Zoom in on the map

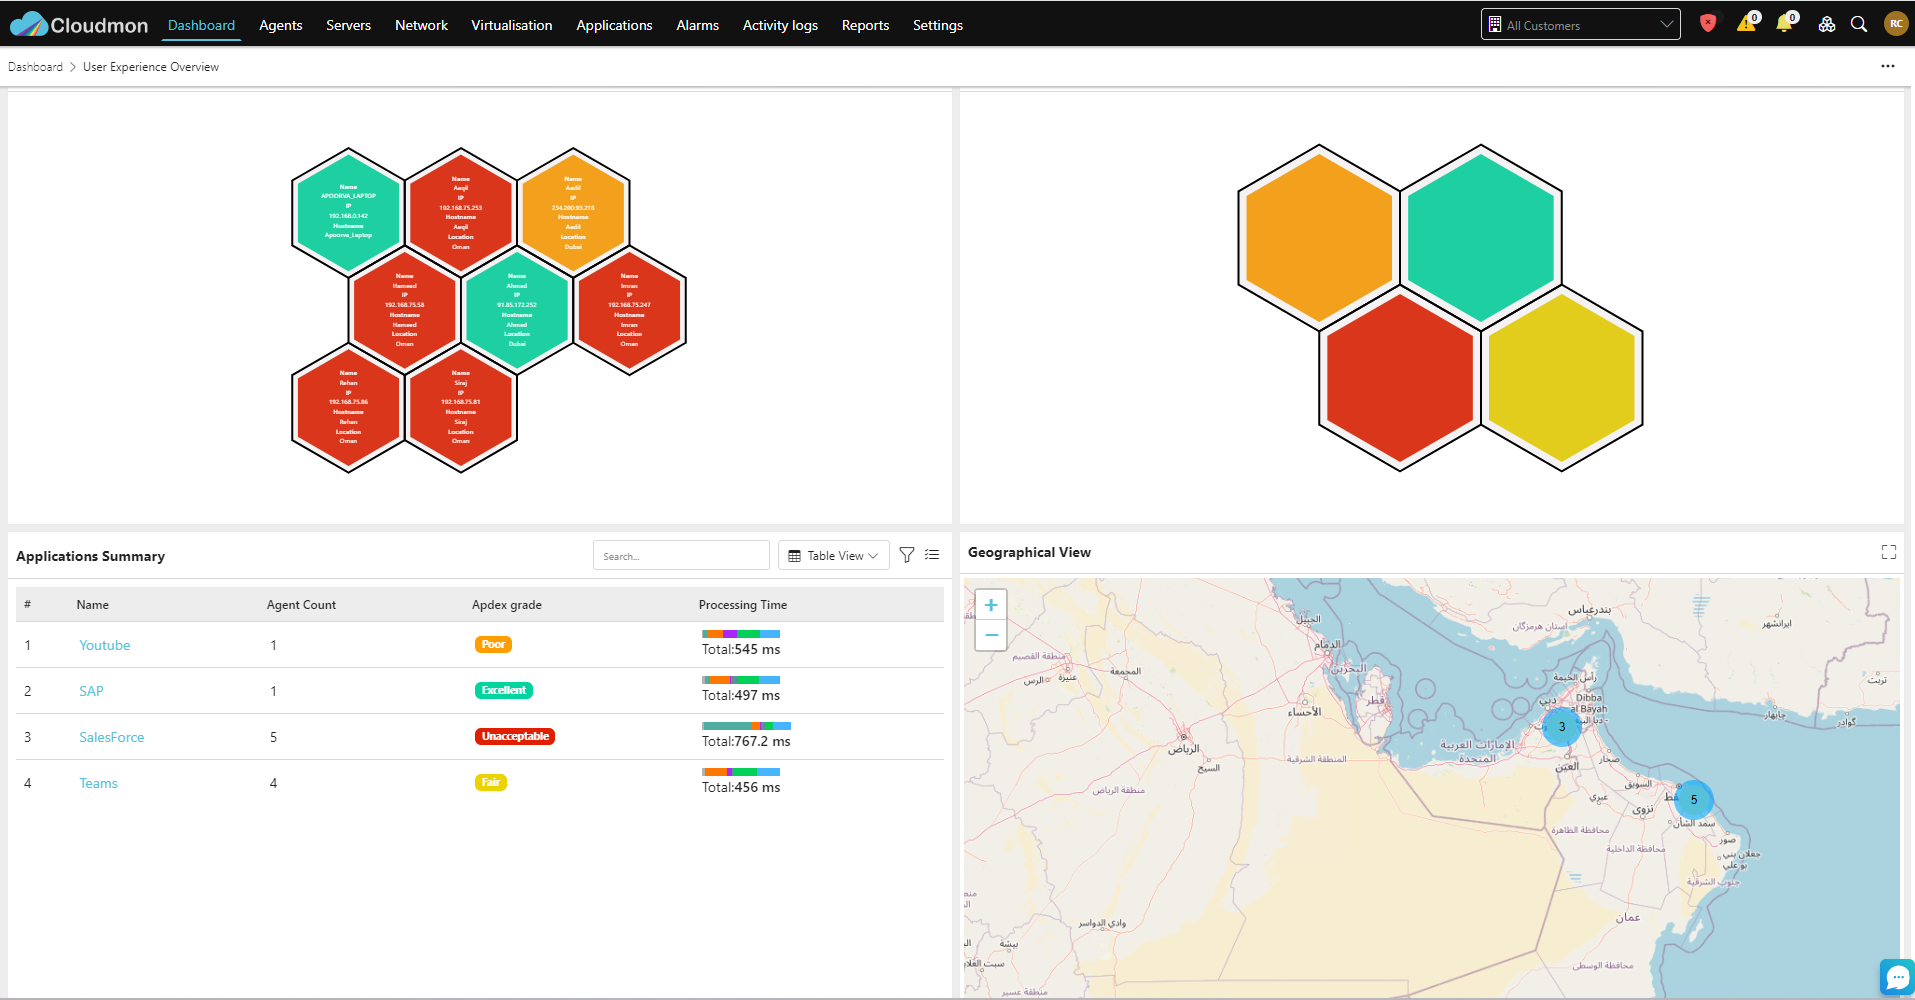click(x=991, y=605)
